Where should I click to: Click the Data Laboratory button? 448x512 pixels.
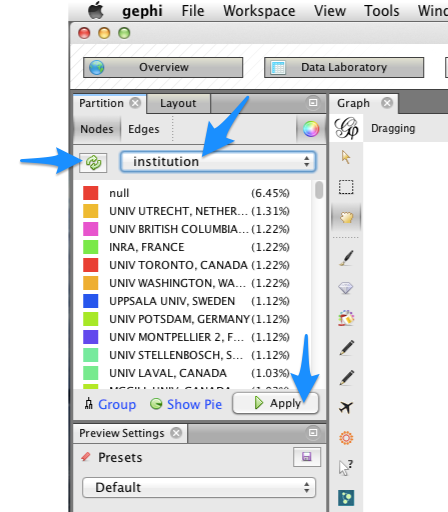(344, 67)
